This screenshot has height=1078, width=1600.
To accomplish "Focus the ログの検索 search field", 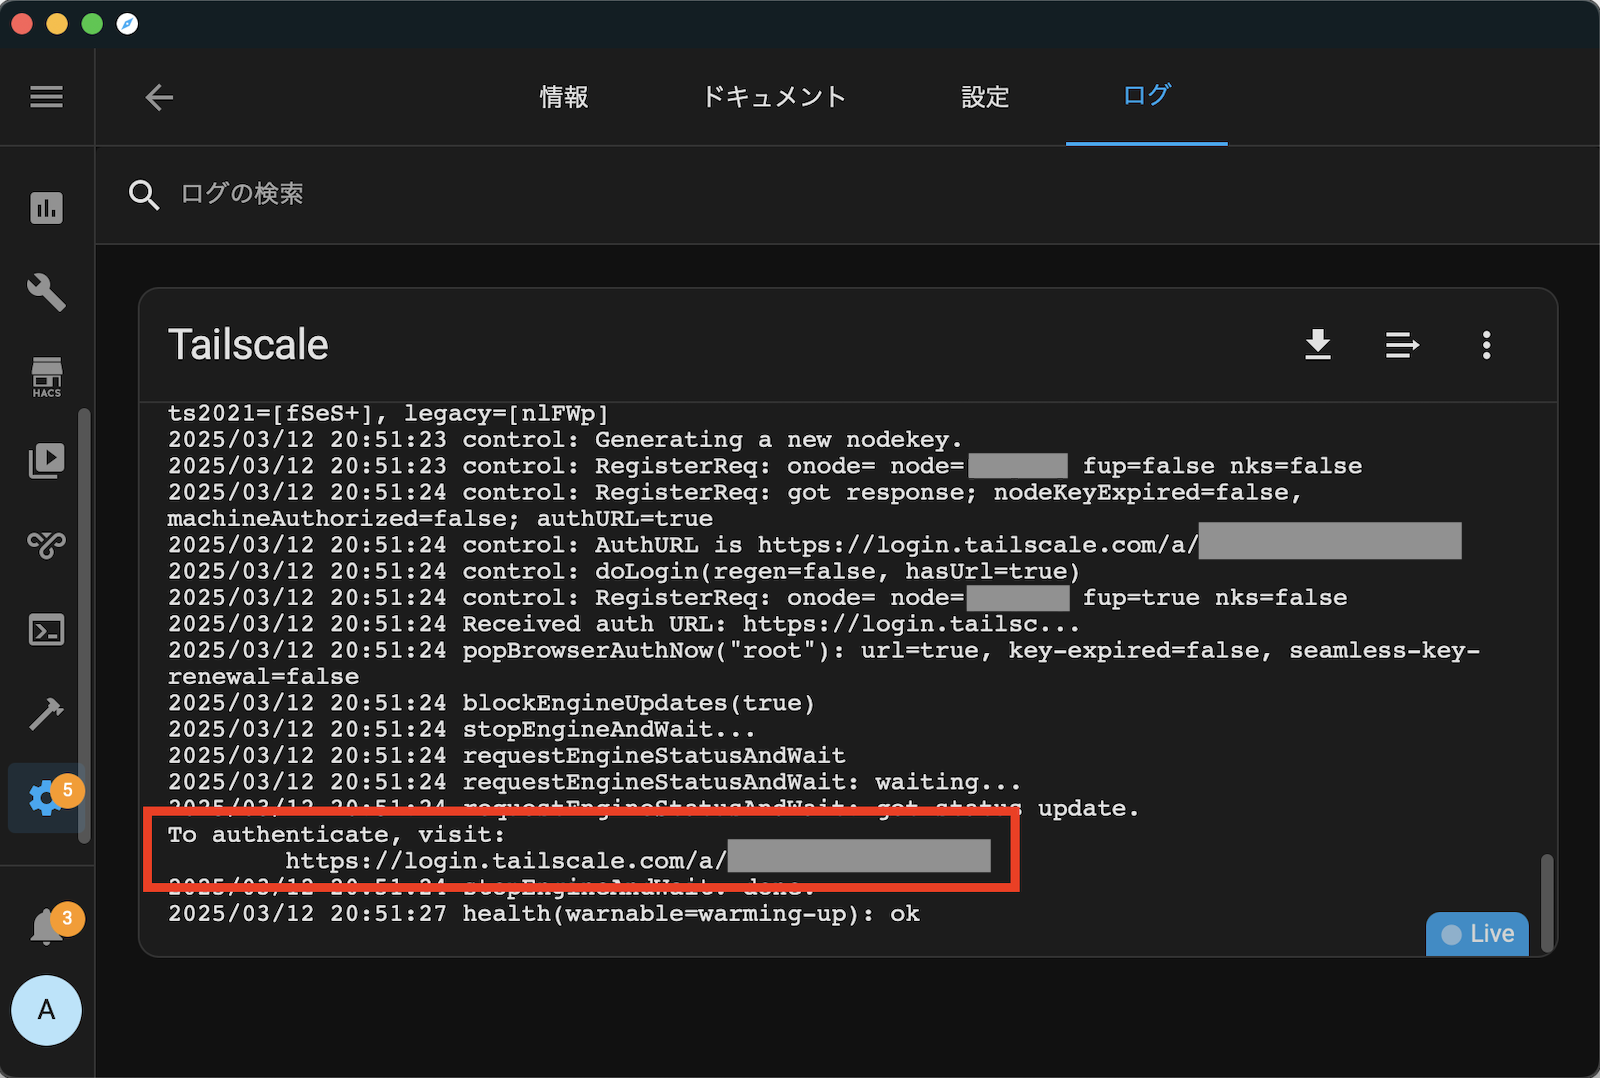I will 848,194.
